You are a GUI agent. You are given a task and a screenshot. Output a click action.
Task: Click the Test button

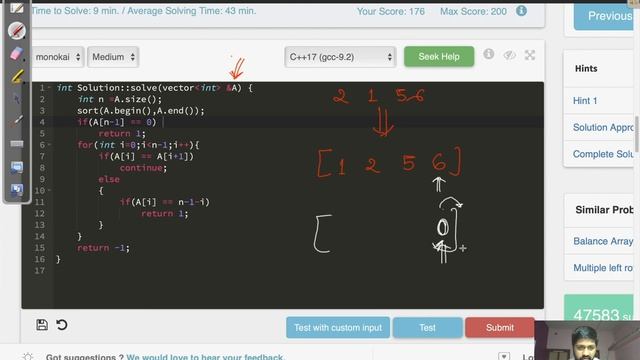(427, 327)
